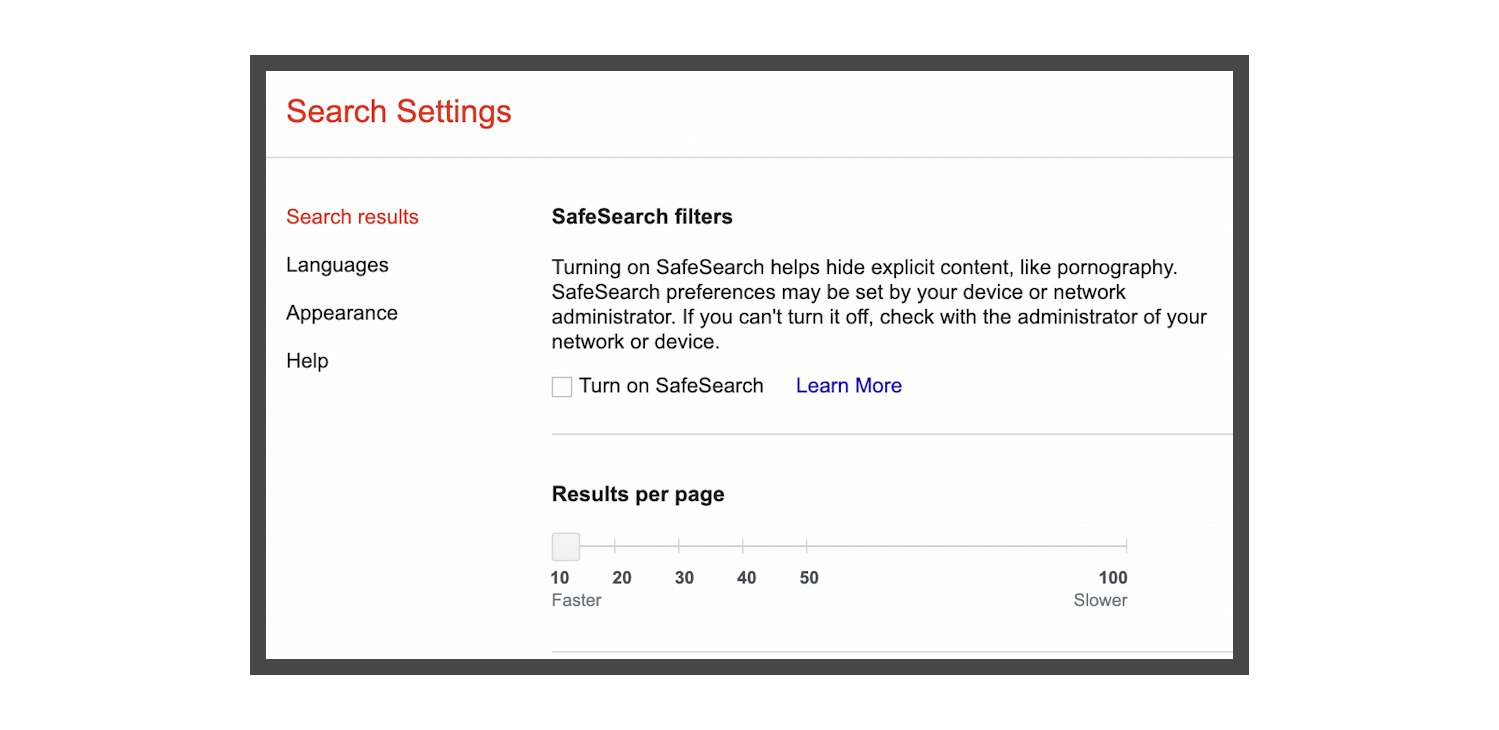
Task: Click the Slower label below the slider
Action: [x=1100, y=600]
